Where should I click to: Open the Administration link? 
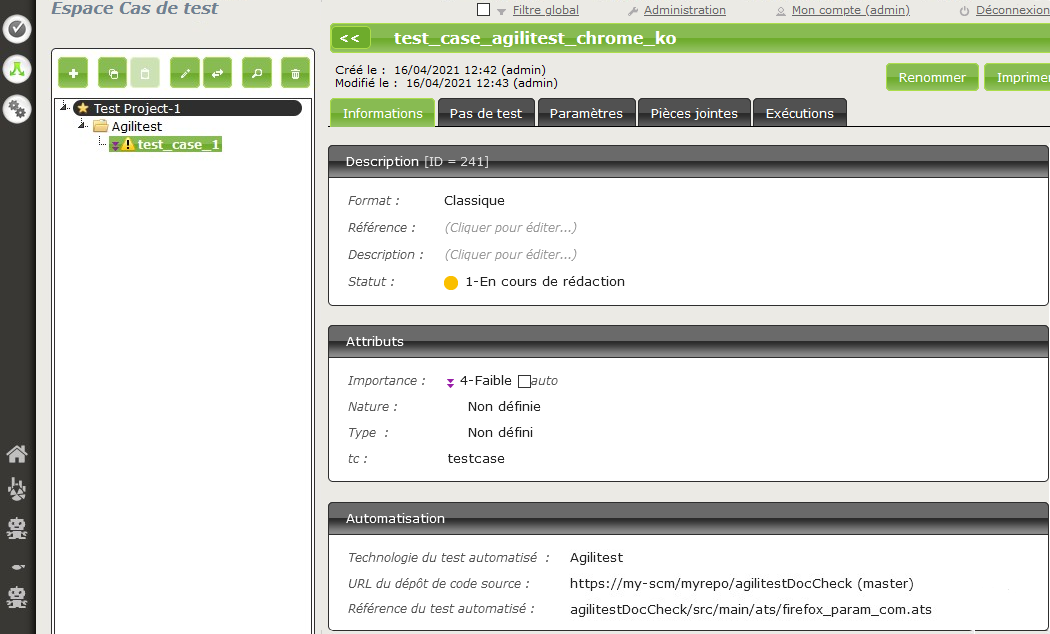coord(684,10)
